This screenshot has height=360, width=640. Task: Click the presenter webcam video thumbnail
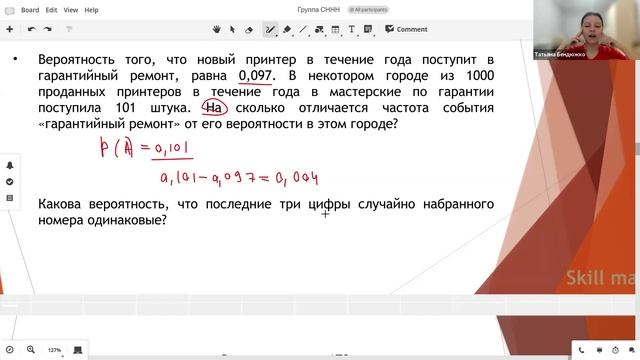coord(586,30)
